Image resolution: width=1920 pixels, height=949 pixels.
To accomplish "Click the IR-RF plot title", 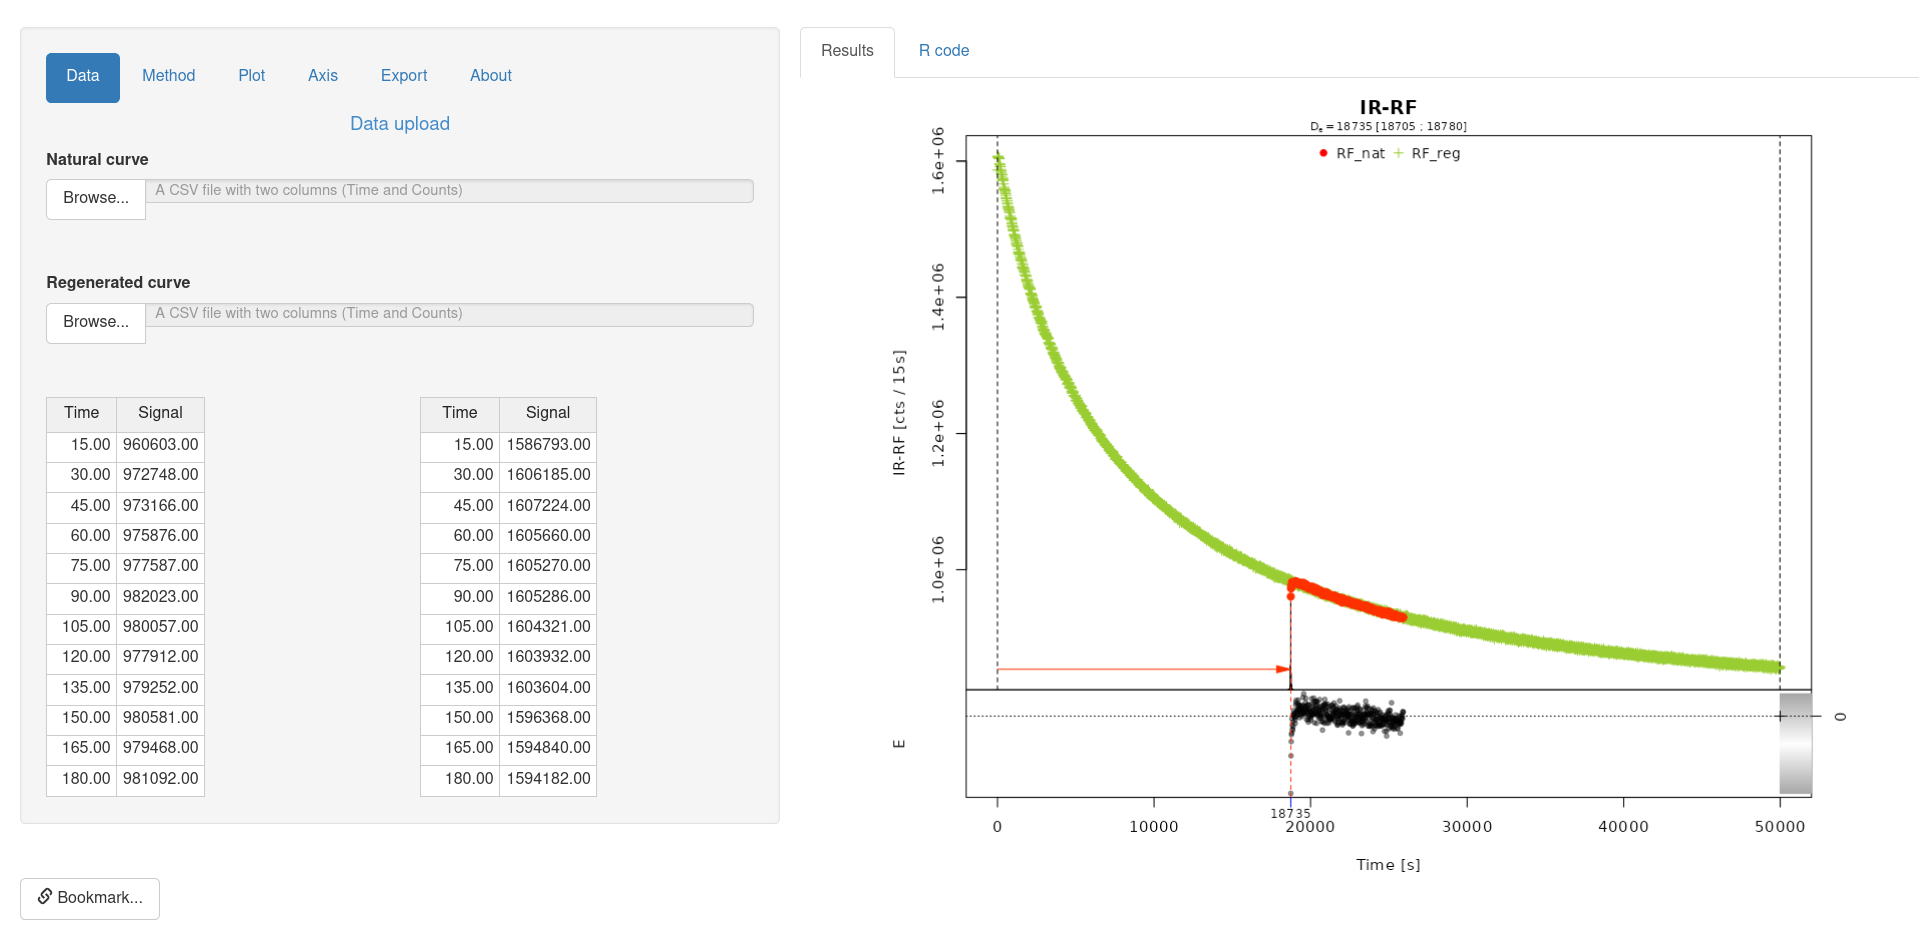I will click(1387, 107).
